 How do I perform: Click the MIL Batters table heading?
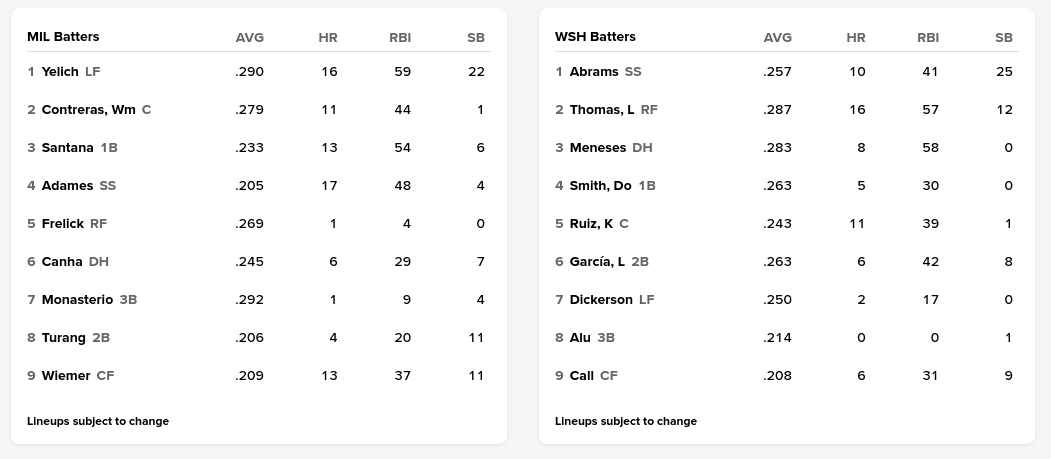[63, 37]
